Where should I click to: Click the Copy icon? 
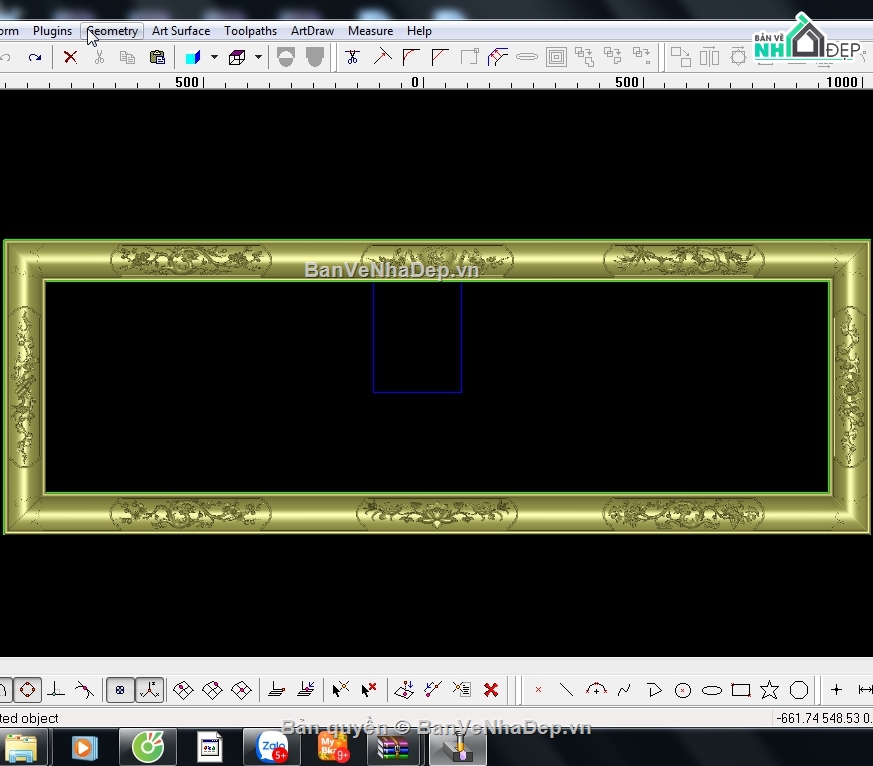pos(127,57)
